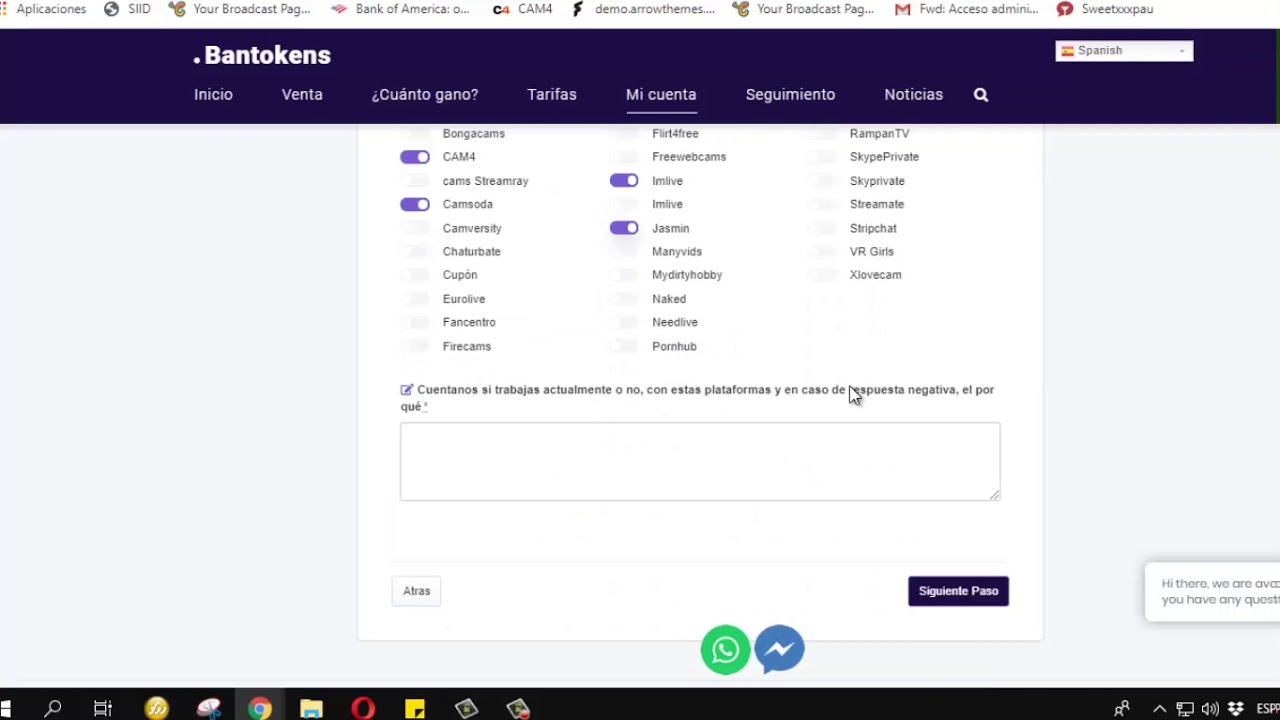
Task: Open the Tarifas menu item
Action: (552, 95)
